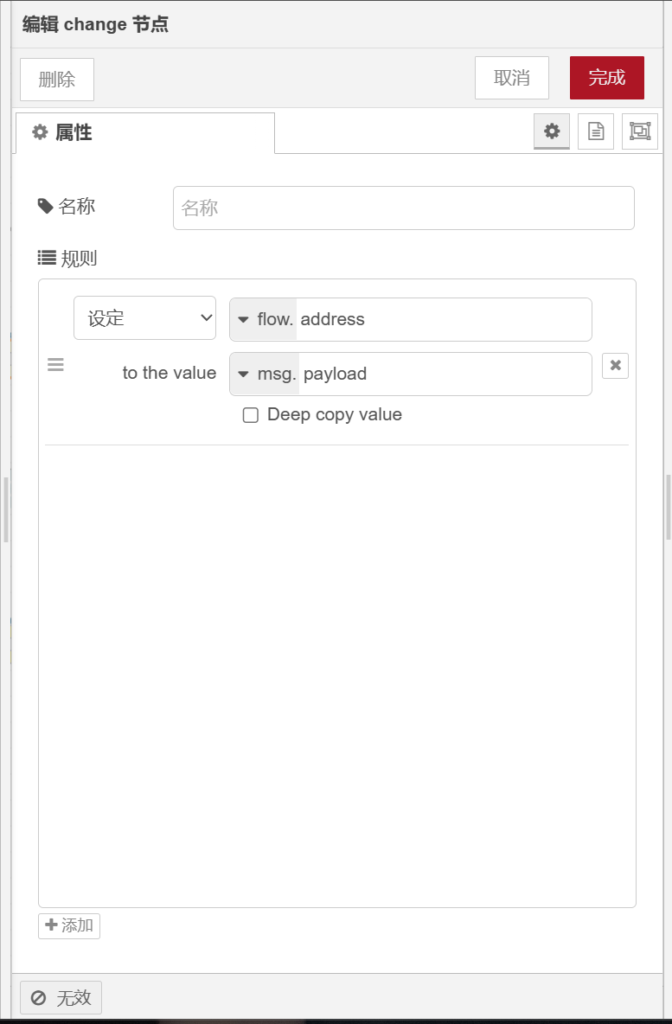This screenshot has width=672, height=1024.
Task: Toggle the 无效 node disable button
Action: coord(61,997)
